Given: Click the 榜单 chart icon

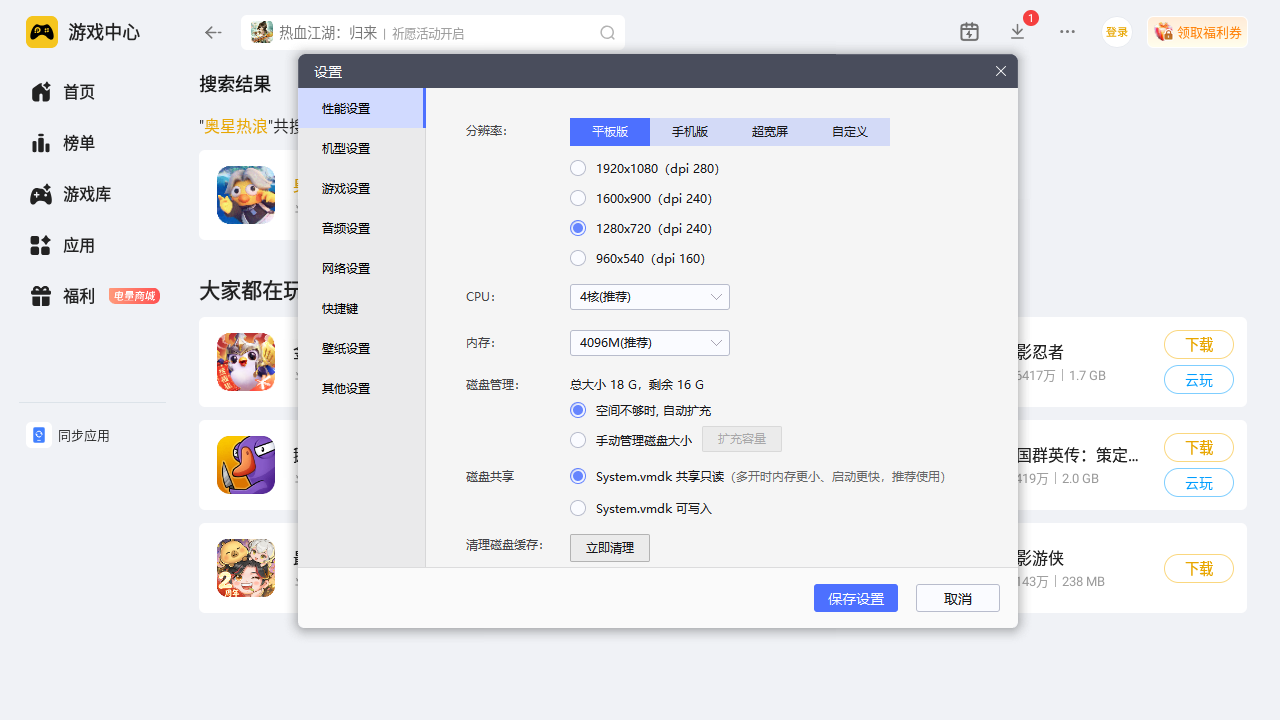Looking at the screenshot, I should pyautogui.click(x=41, y=143).
